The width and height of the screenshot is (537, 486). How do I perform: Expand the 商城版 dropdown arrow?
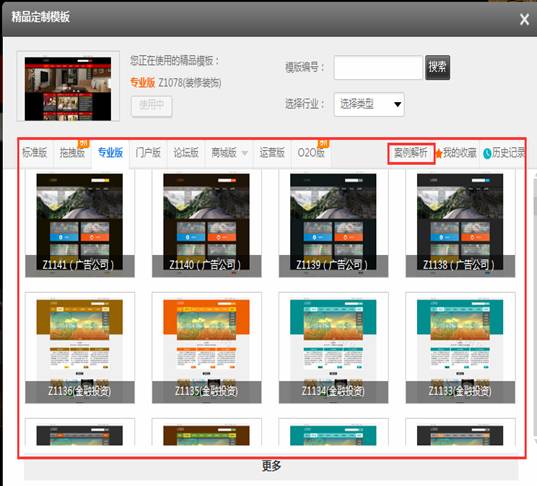click(x=245, y=153)
